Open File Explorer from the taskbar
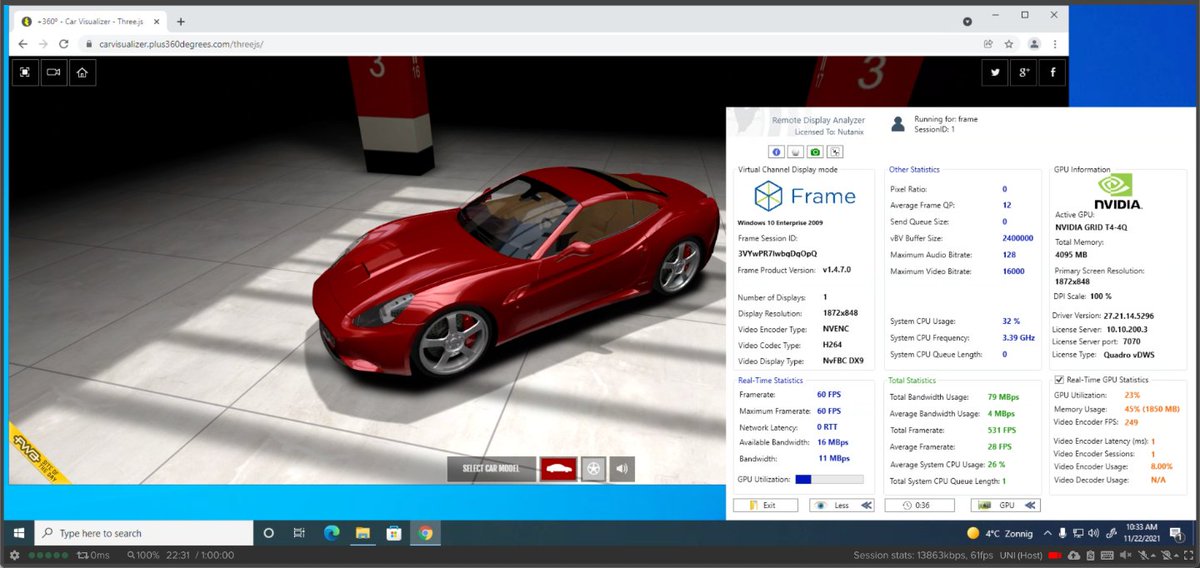 (362, 533)
